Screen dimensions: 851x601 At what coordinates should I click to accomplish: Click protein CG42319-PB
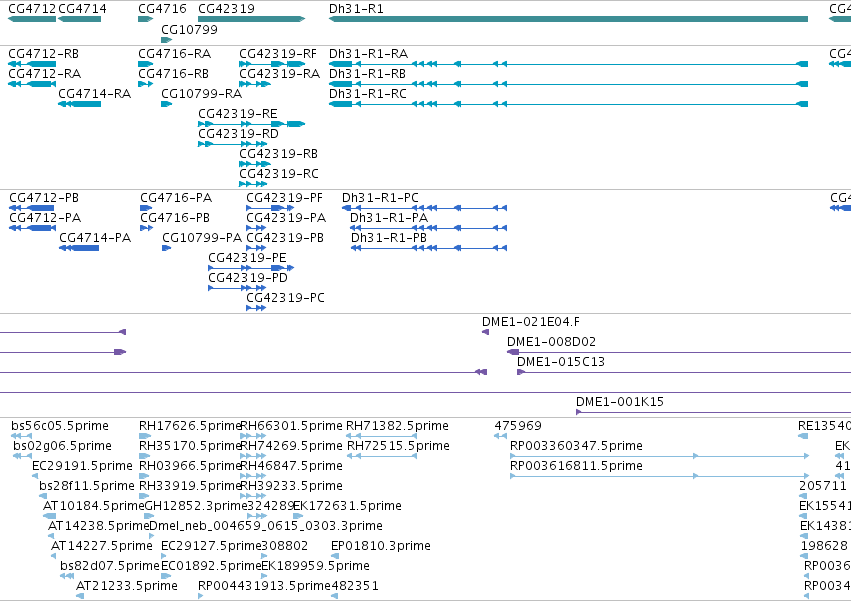[x=285, y=237]
